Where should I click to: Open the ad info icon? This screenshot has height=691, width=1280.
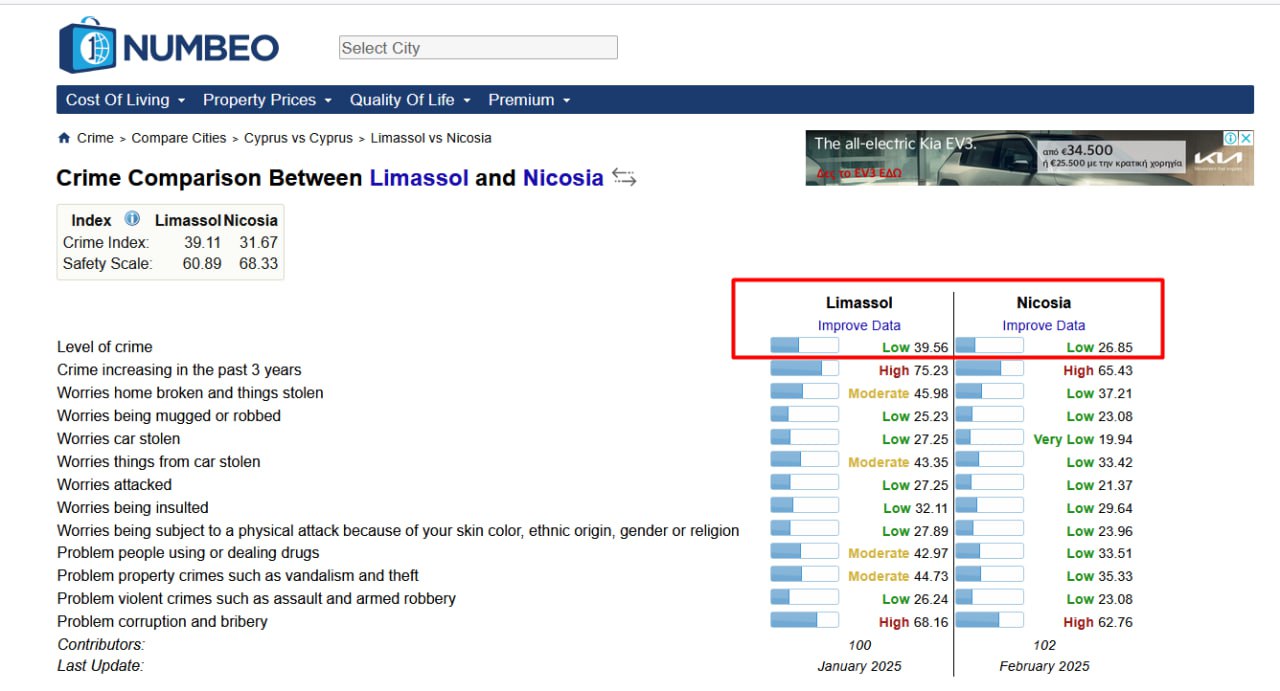[1232, 138]
